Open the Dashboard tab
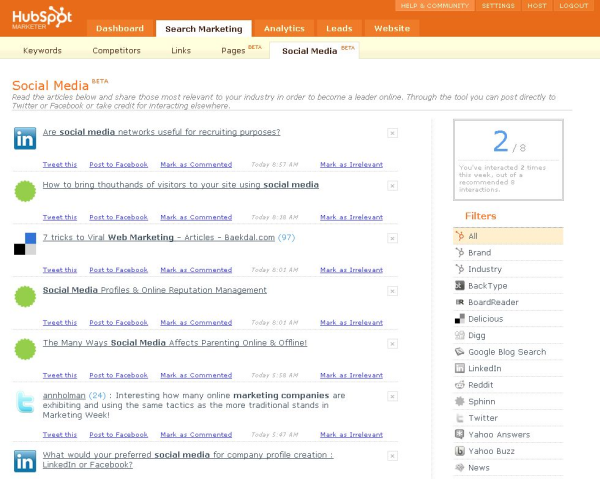Viewport: 600px width, 479px height. 119,28
